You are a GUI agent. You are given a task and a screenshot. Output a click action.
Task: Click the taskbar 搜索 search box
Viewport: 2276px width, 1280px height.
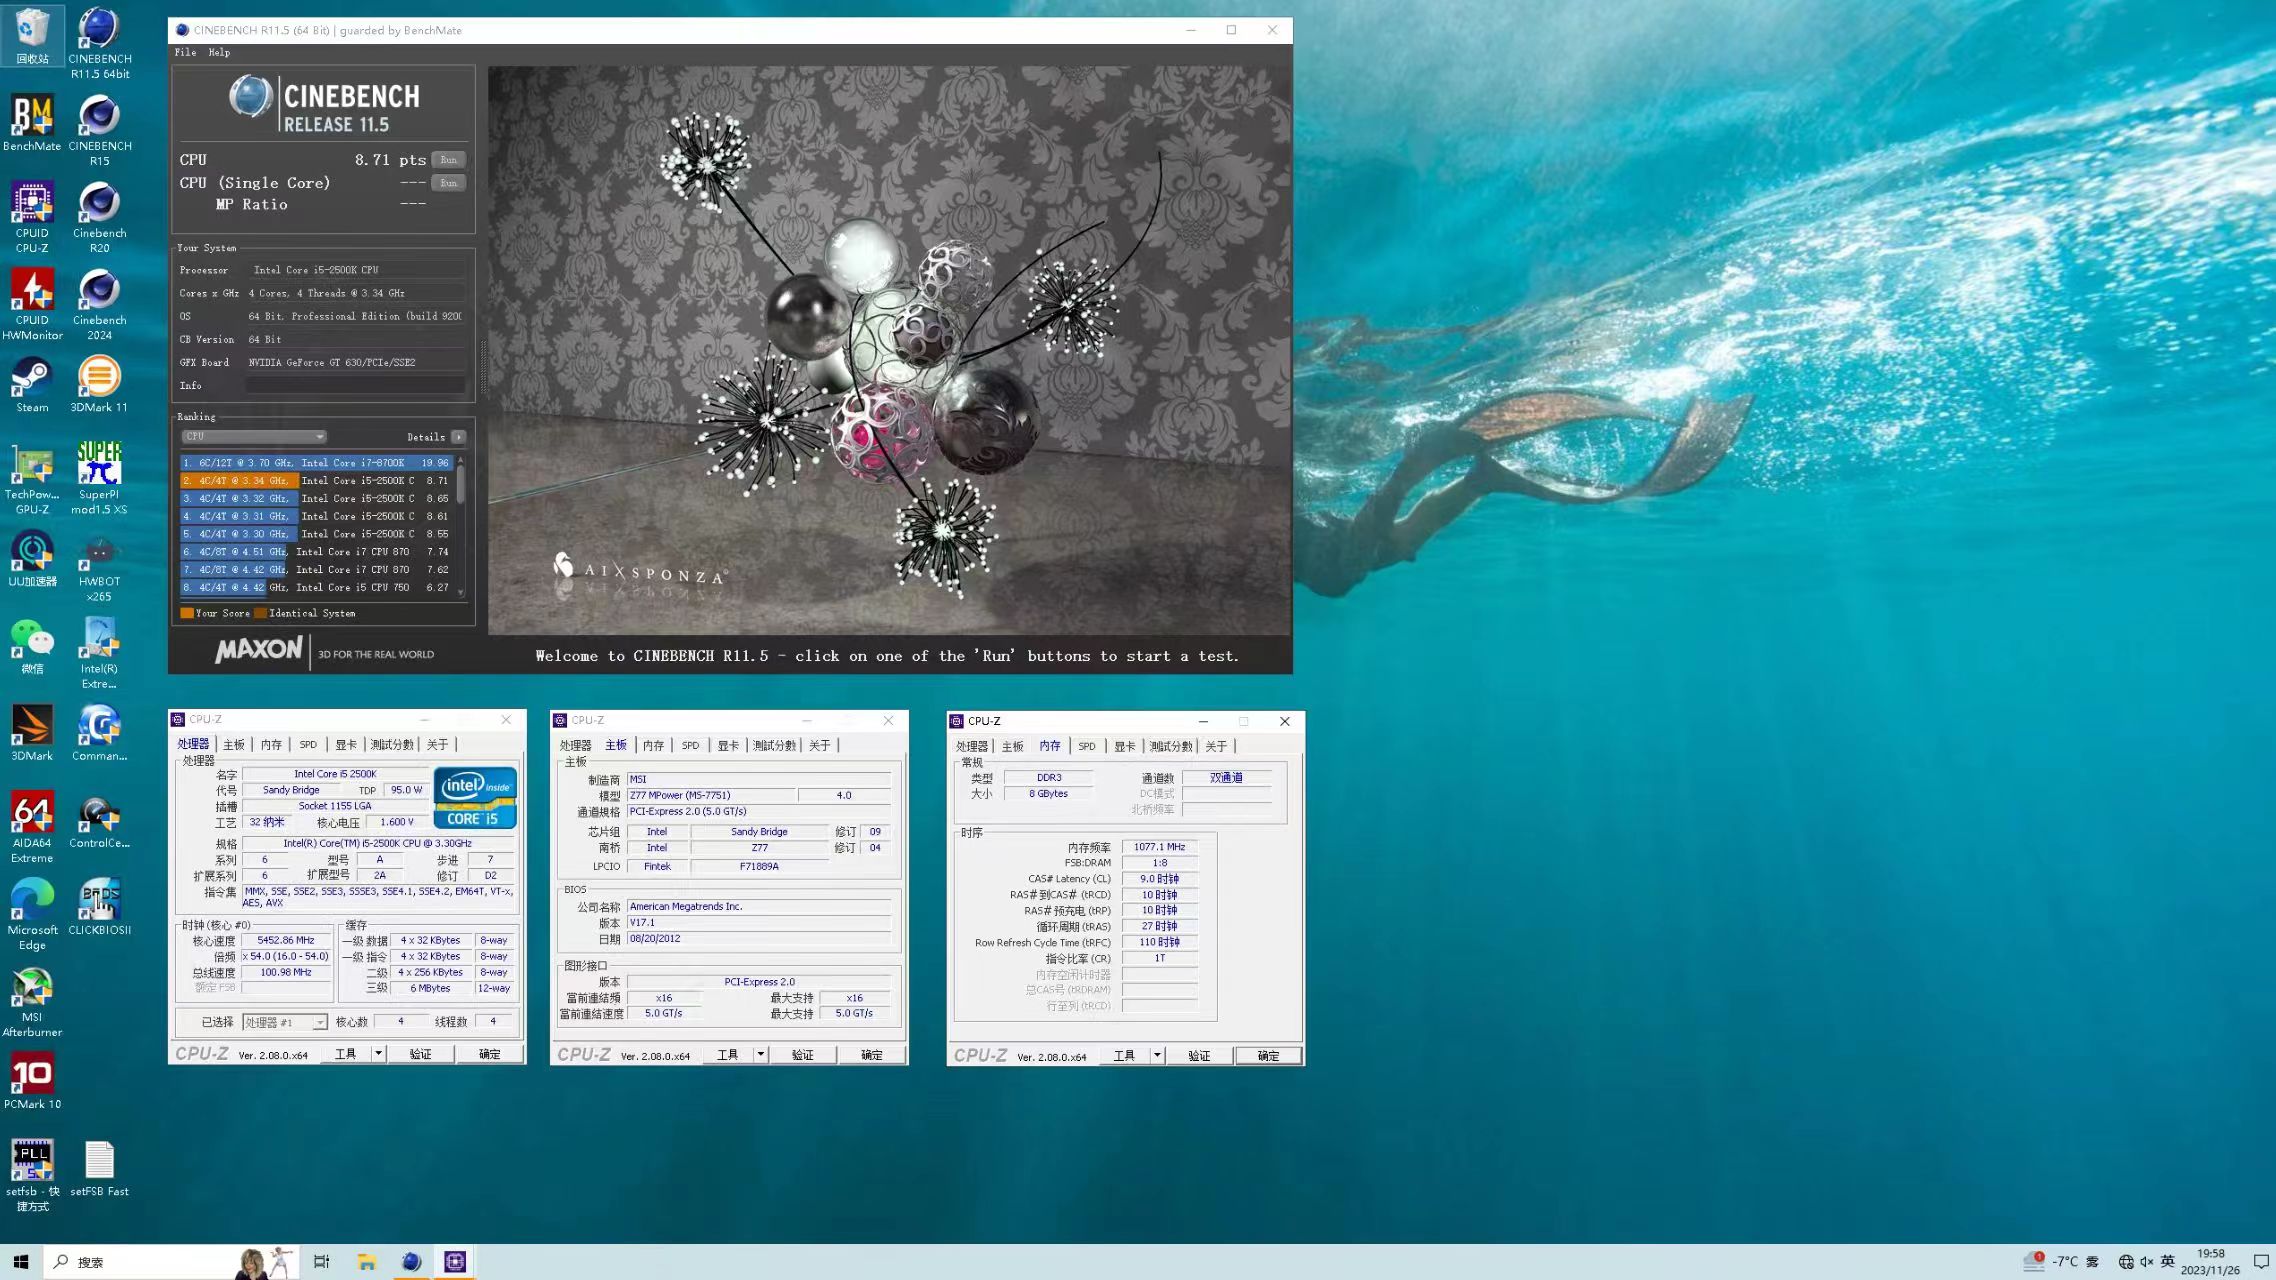click(x=170, y=1262)
